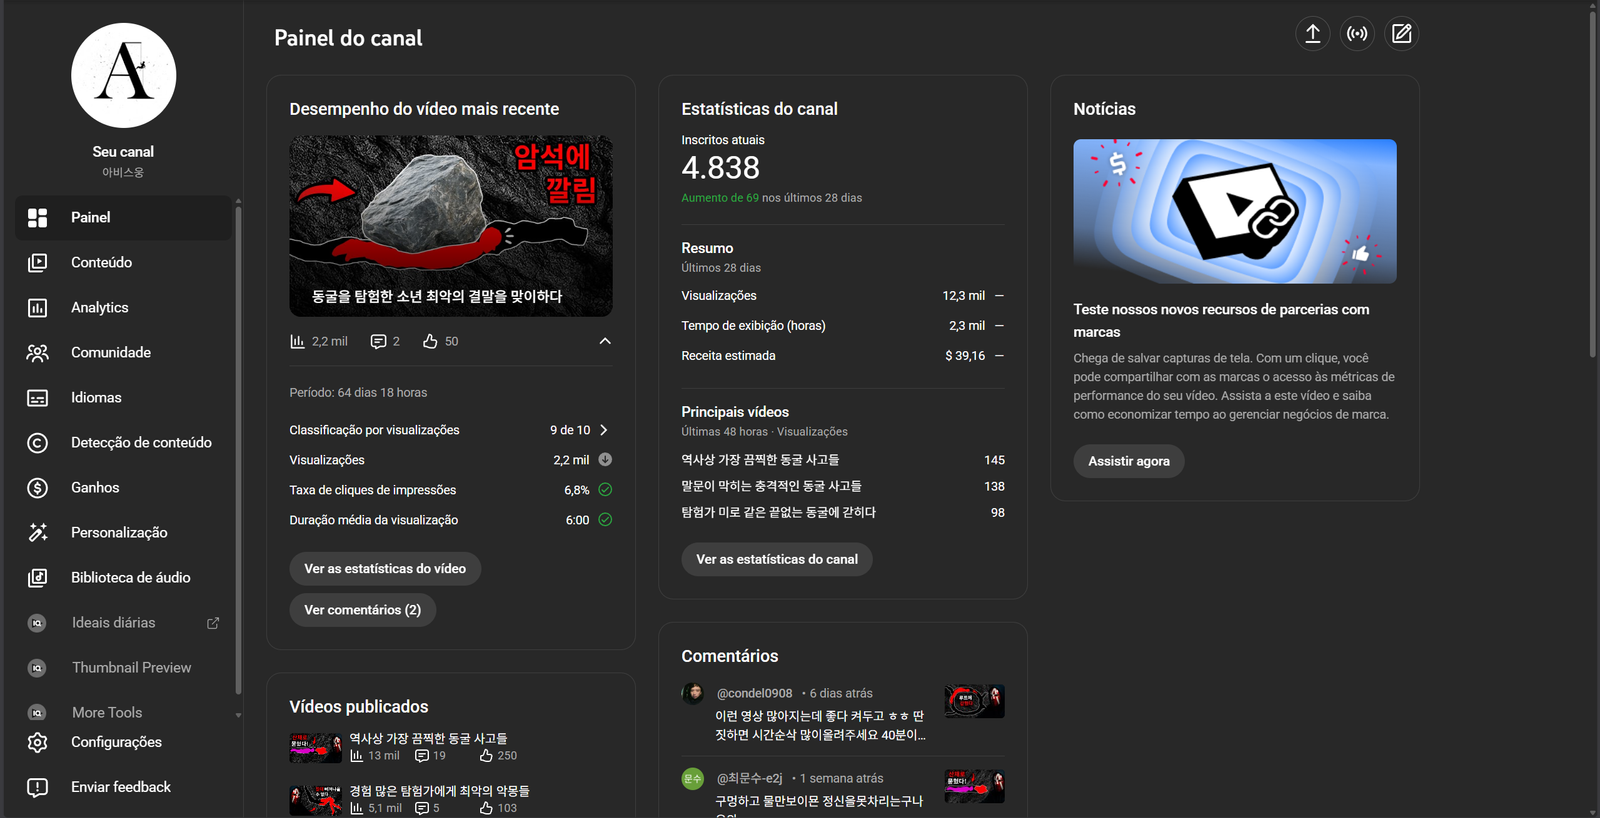
Task: Open commenter @최문수-e2j profile link
Action: click(750, 778)
